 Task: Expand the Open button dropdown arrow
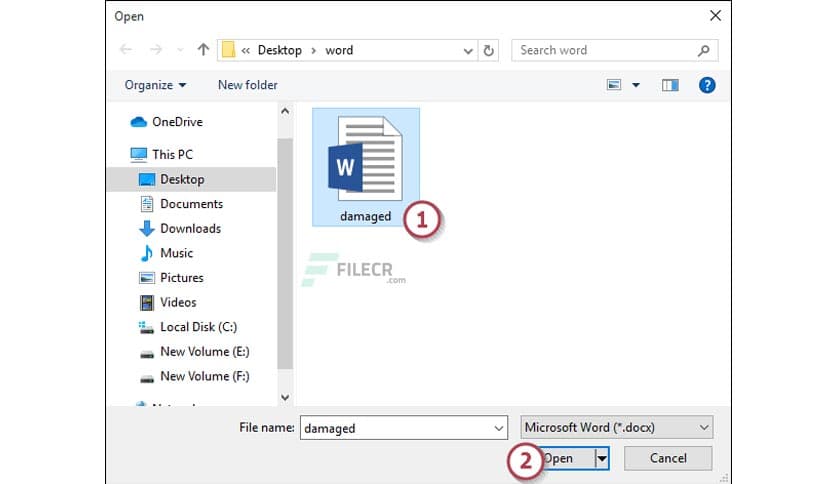pyautogui.click(x=602, y=458)
